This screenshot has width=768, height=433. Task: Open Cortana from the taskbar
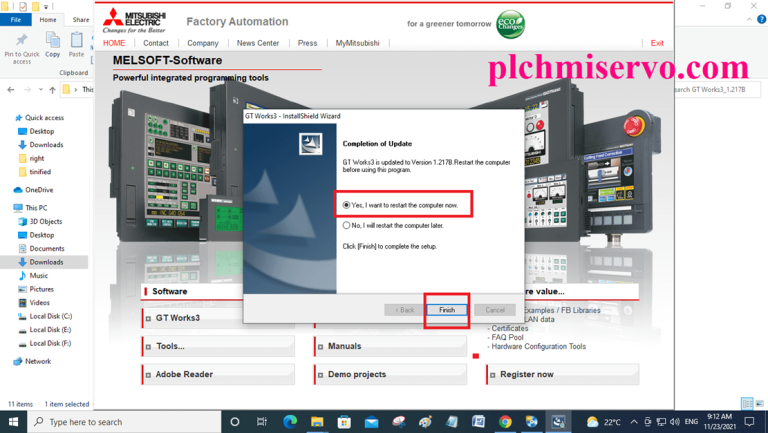(235, 422)
